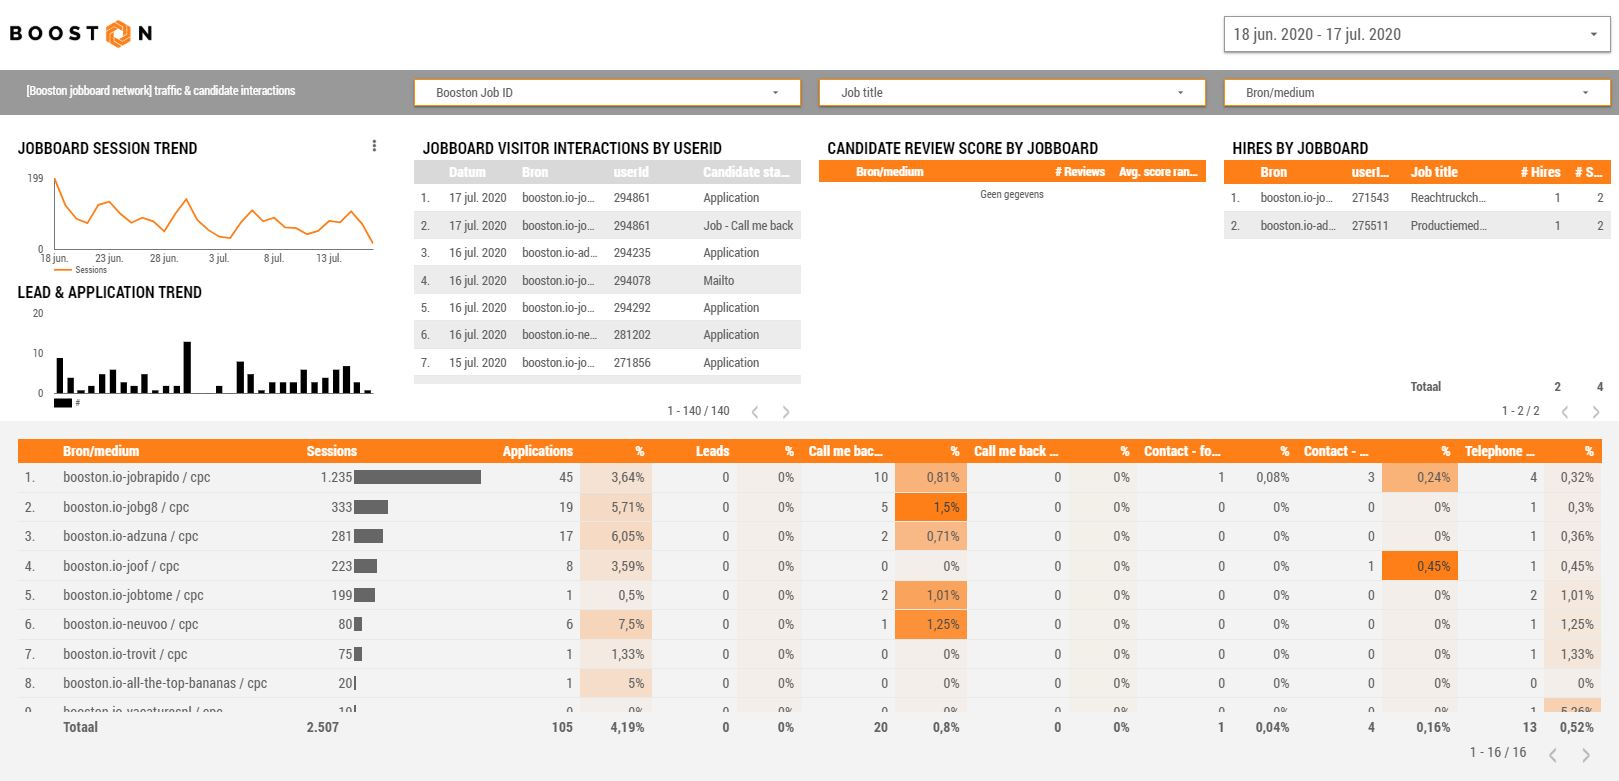Image resolution: width=1619 pixels, height=781 pixels.
Task: Go to previous page in visitor interactions table
Action: pyautogui.click(x=755, y=412)
